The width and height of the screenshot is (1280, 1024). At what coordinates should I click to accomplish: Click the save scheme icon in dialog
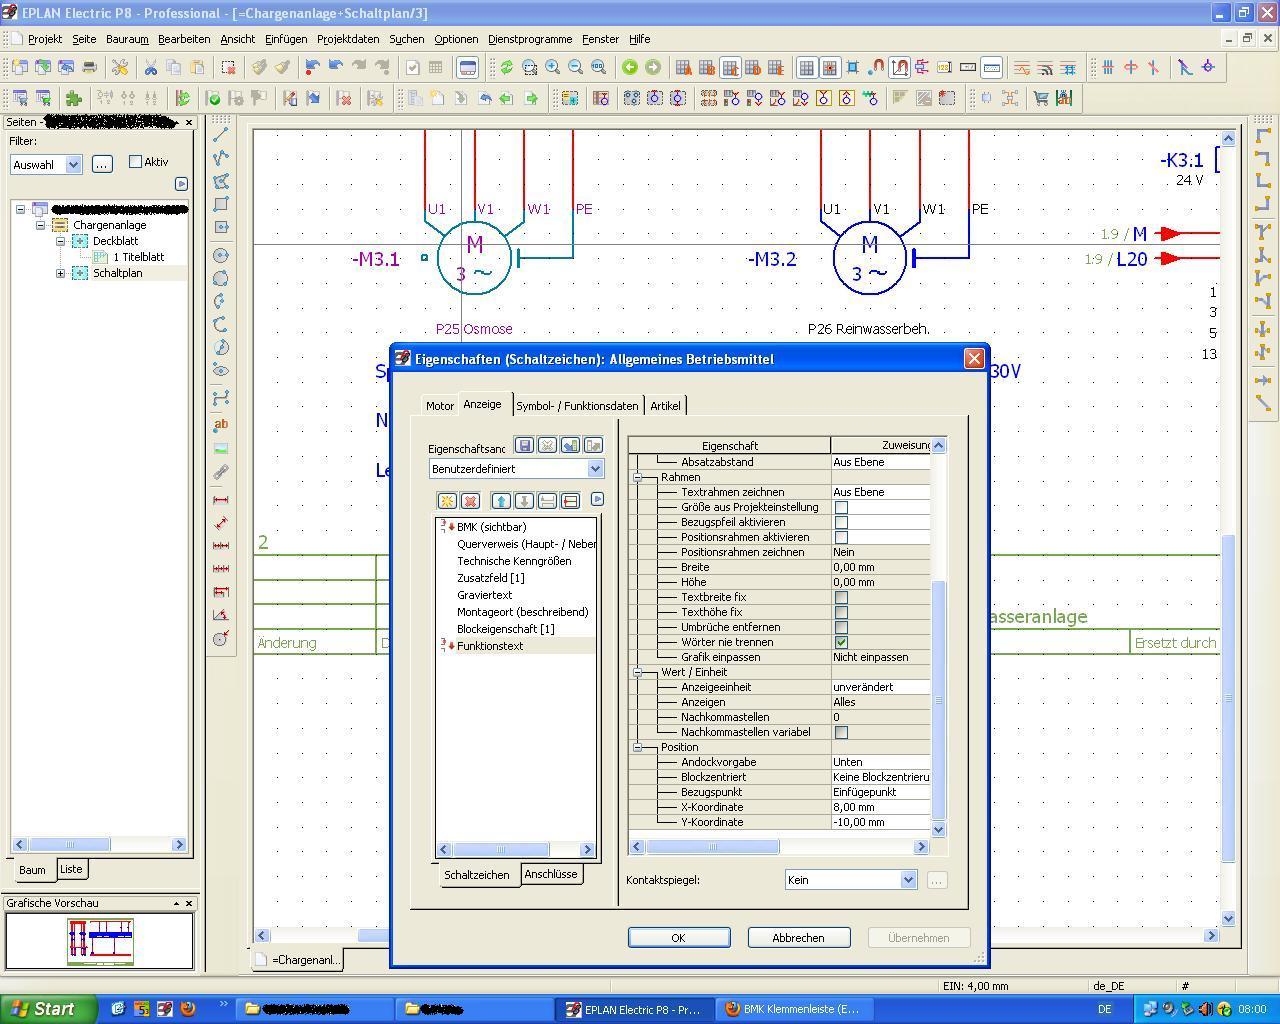[523, 445]
